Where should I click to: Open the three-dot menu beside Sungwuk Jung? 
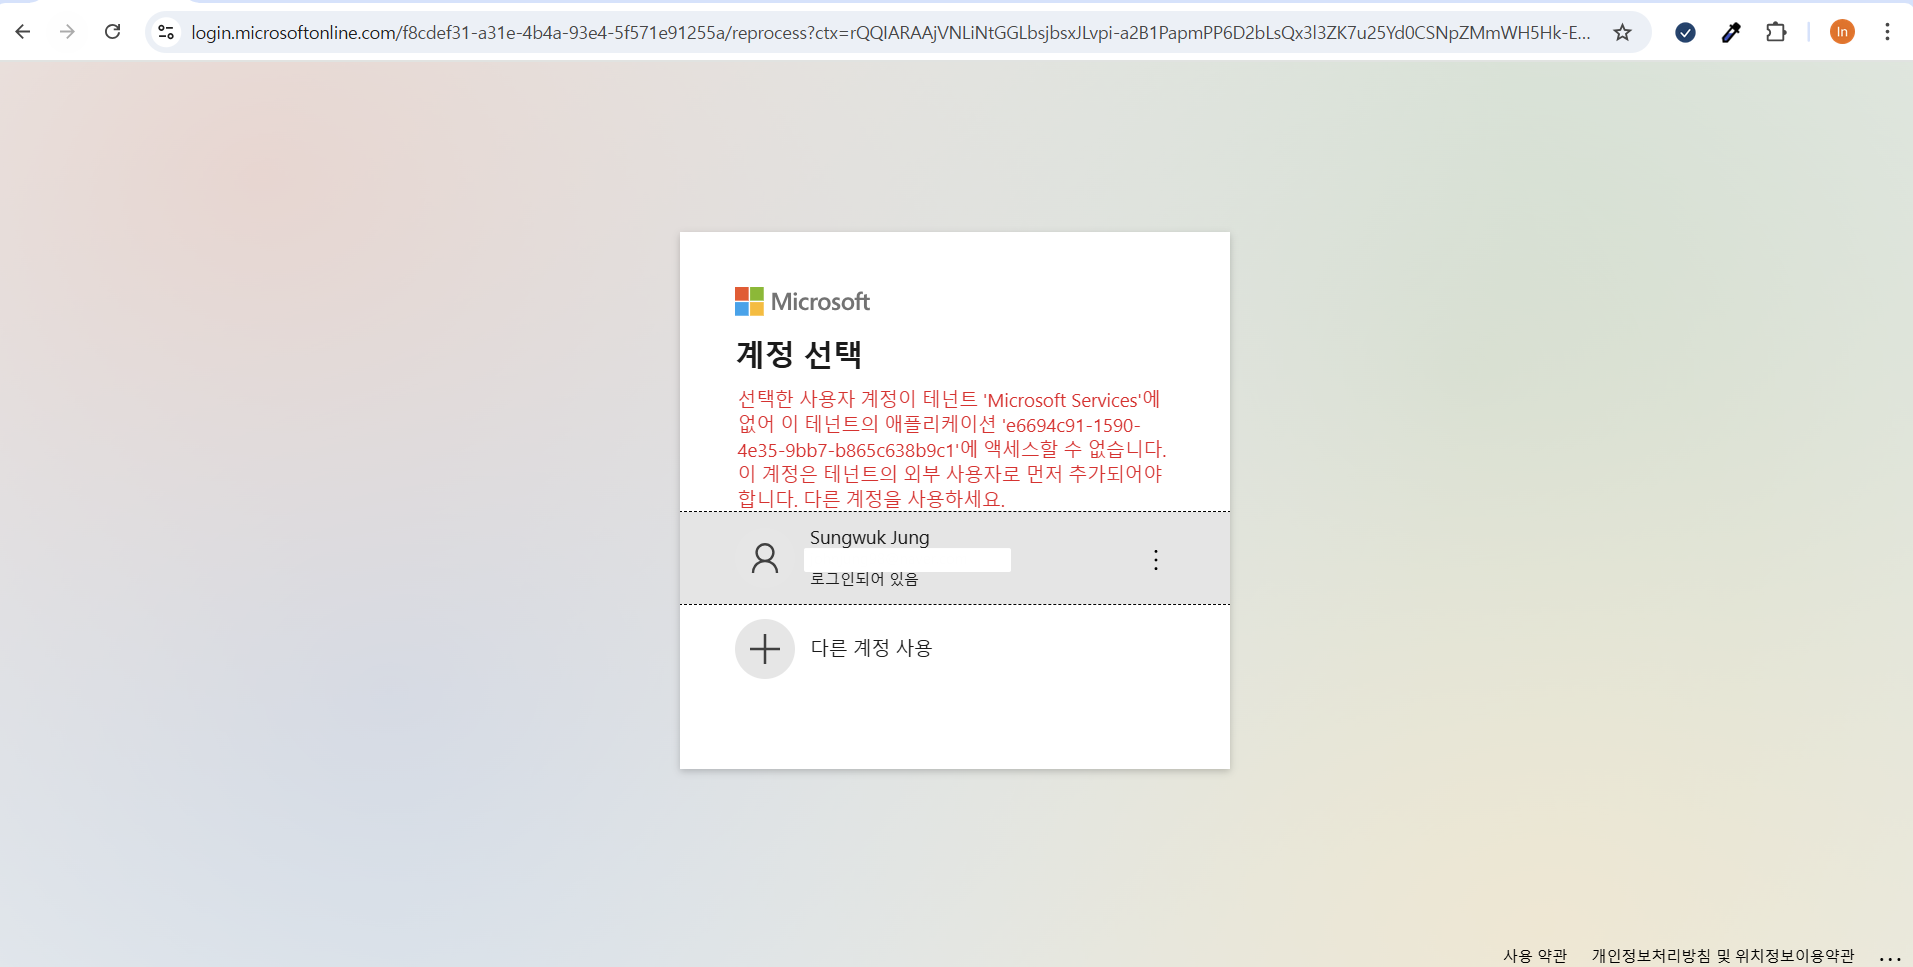point(1155,559)
